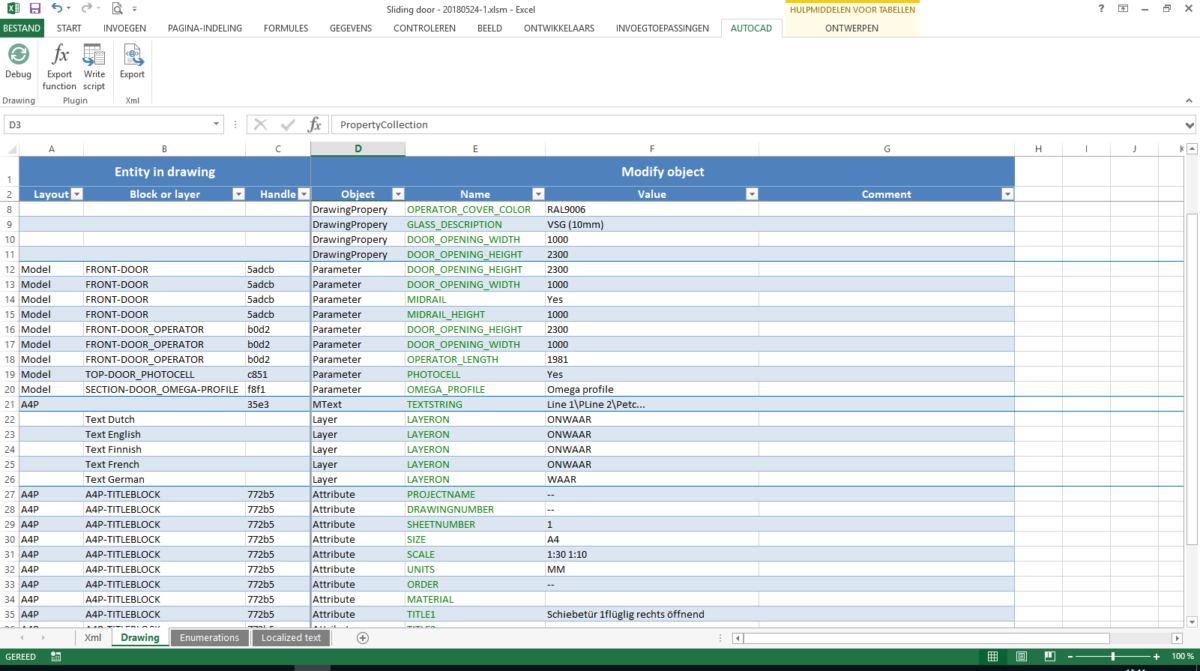The height and width of the screenshot is (671, 1200).
Task: Select the cell containing TEXTSTRING
Action: pyautogui.click(x=476, y=404)
